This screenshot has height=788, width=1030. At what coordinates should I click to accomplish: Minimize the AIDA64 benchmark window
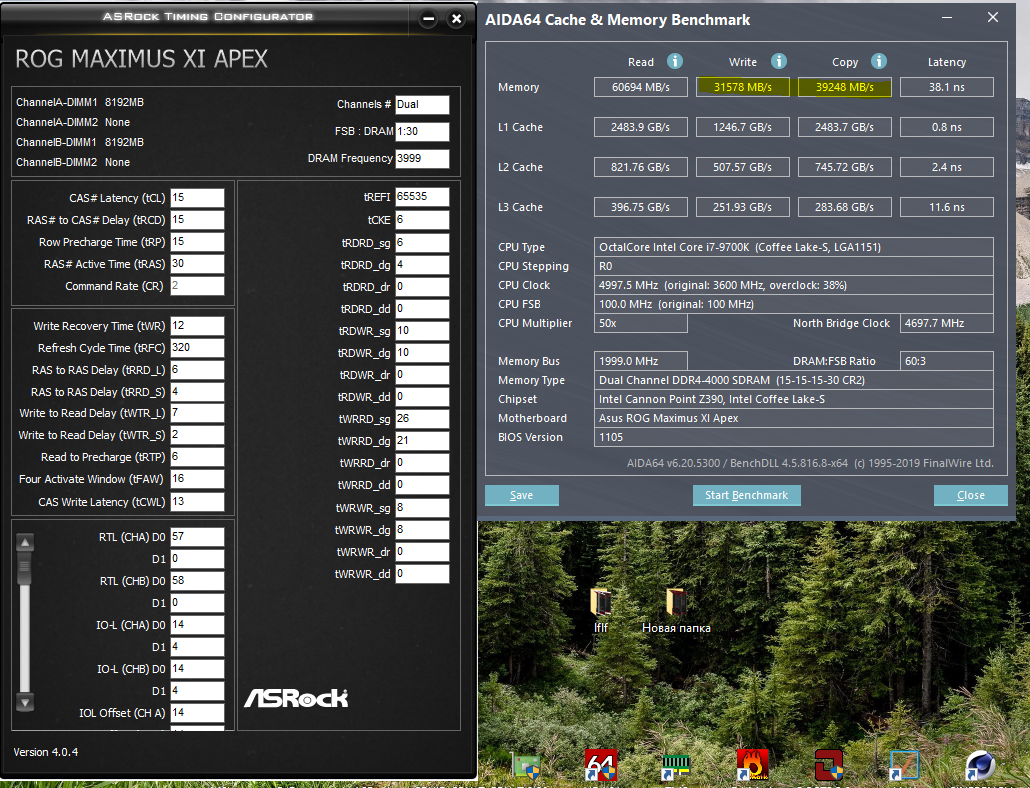(947, 18)
